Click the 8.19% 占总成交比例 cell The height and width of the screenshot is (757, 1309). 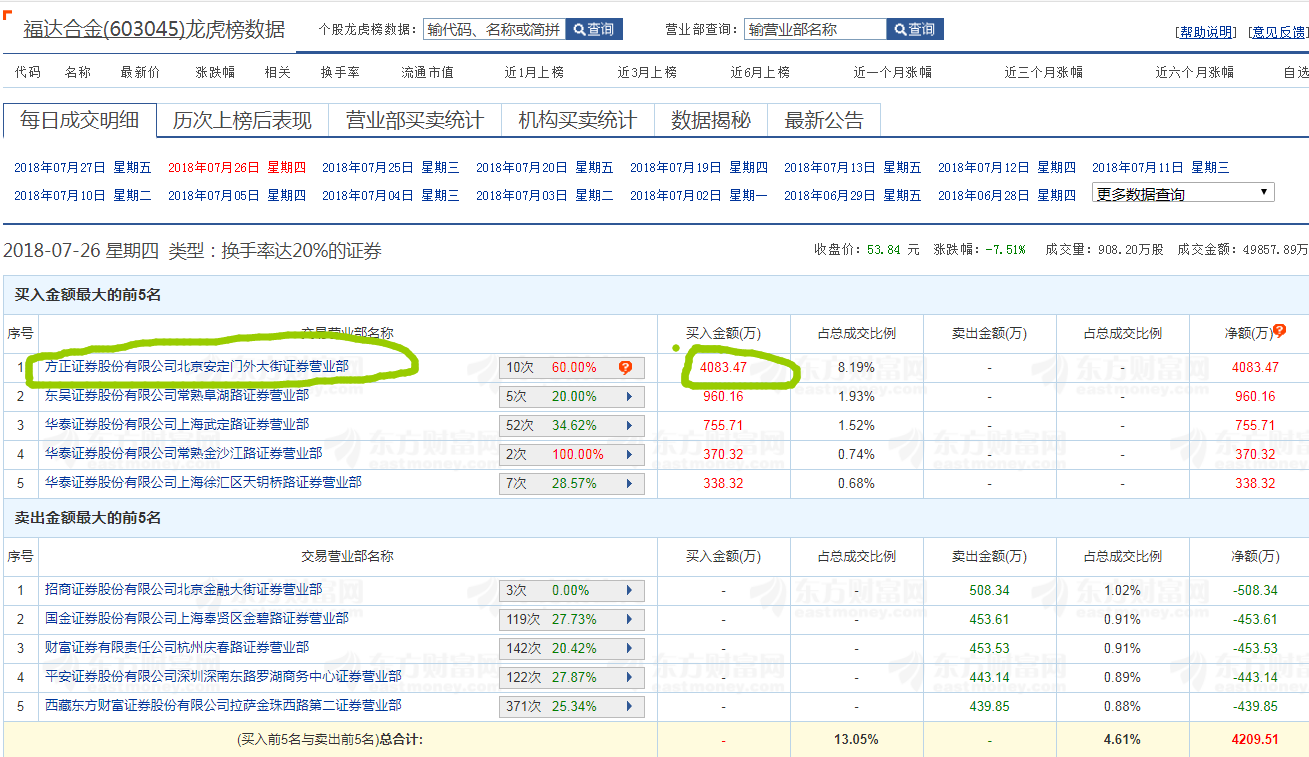[856, 368]
